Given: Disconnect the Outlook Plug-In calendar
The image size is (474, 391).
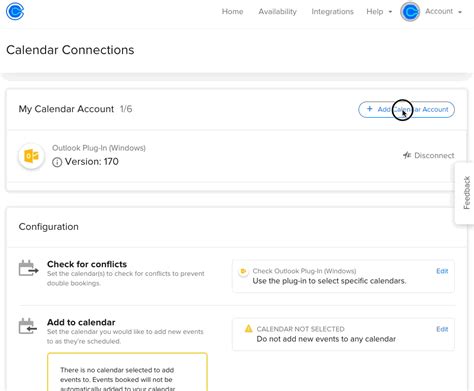Looking at the screenshot, I should click(428, 155).
